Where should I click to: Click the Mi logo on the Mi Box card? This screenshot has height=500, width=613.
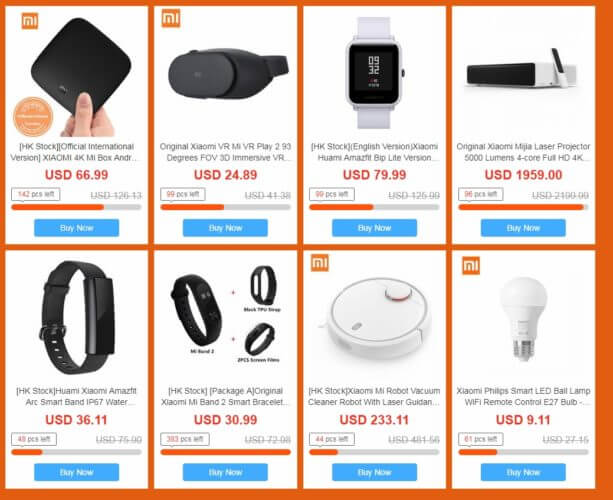tap(30, 21)
